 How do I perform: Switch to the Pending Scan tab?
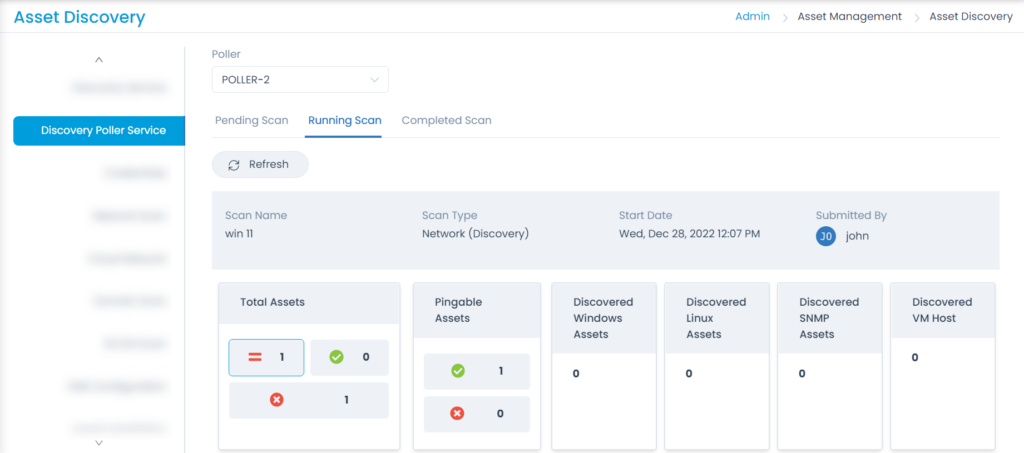point(251,120)
